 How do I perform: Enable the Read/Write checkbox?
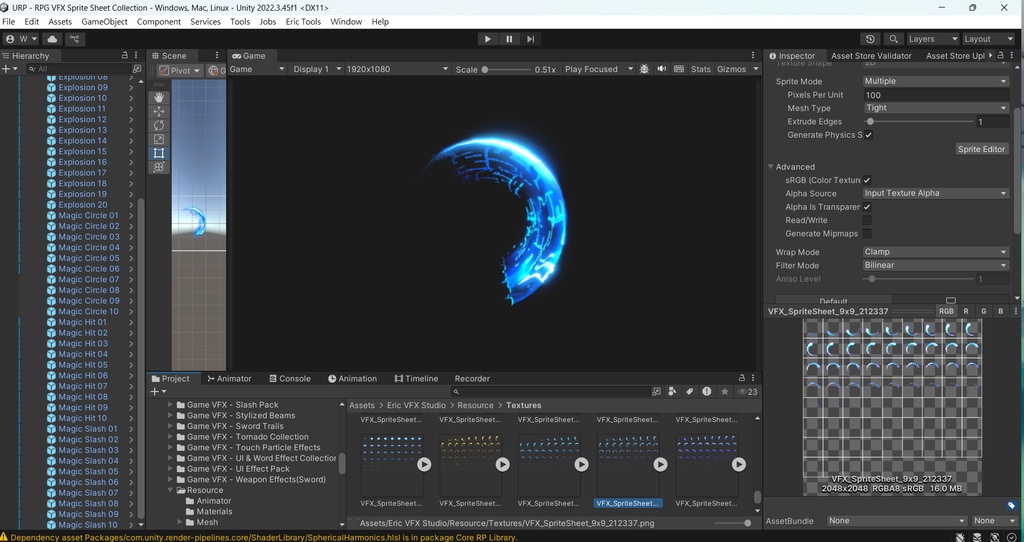867,220
